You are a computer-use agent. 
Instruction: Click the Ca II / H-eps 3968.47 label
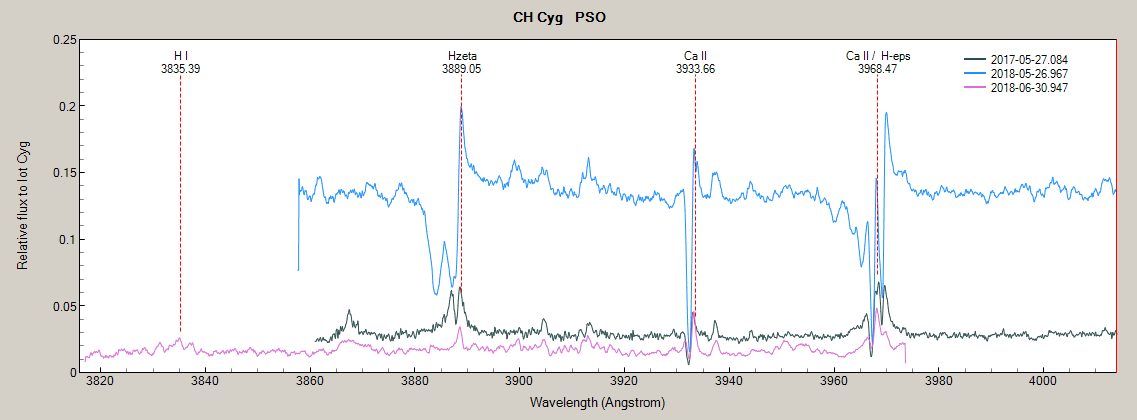(877, 63)
